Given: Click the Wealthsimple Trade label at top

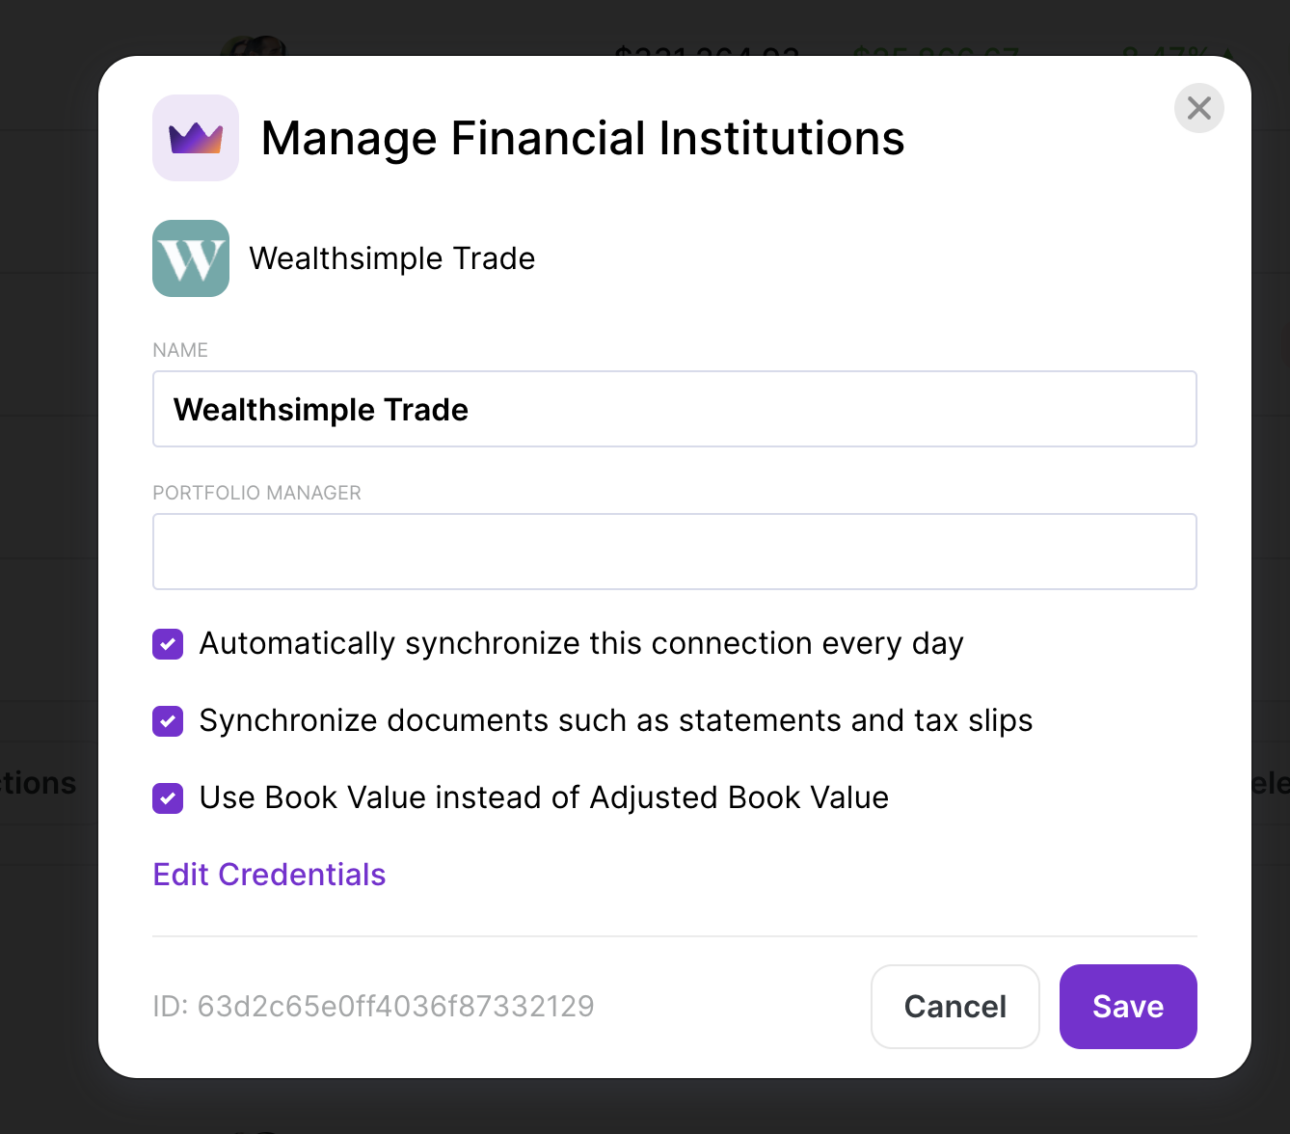Looking at the screenshot, I should coord(392,258).
